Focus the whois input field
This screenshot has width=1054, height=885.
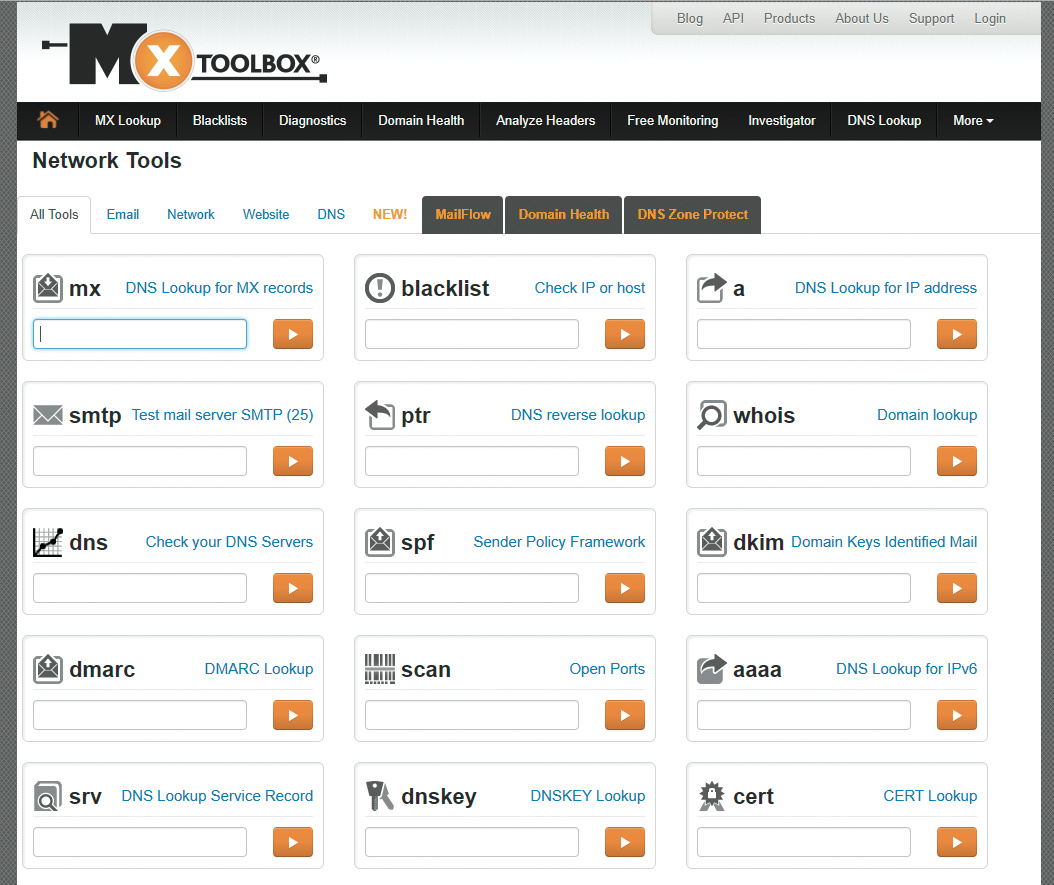[x=804, y=461]
